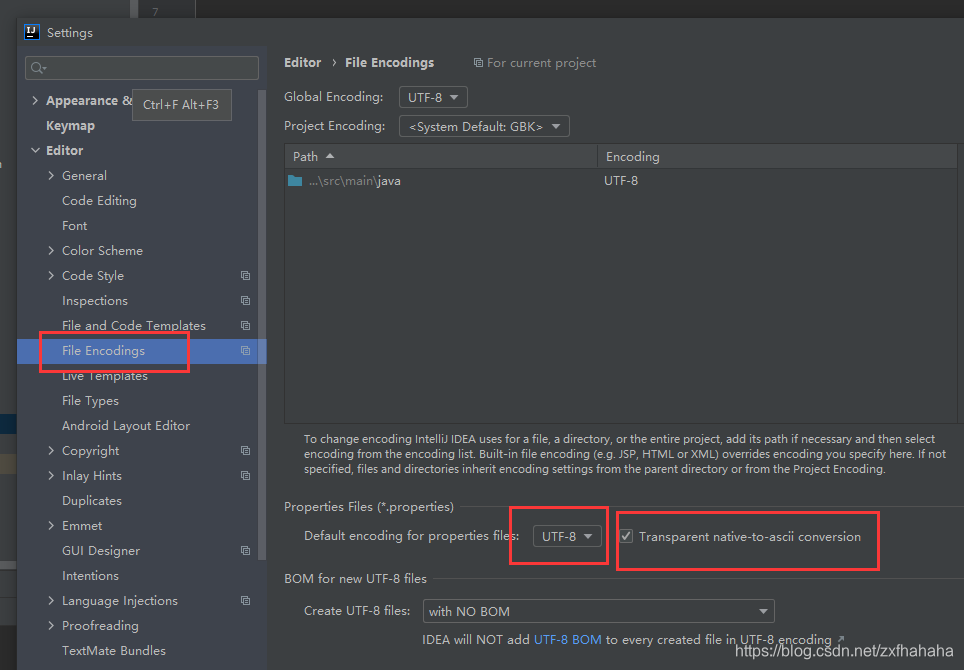The height and width of the screenshot is (670, 964).
Task: Expand the General node
Action: 51,176
